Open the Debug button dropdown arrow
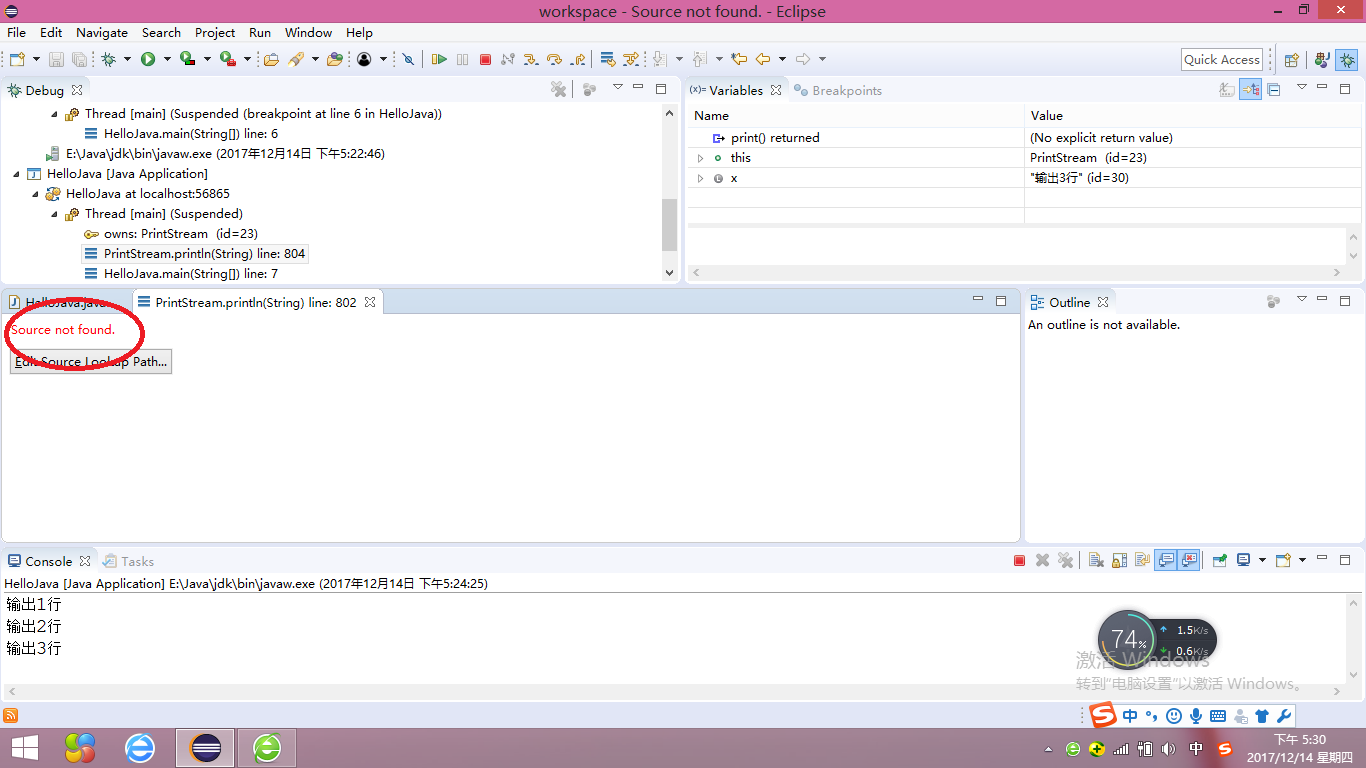 127,59
